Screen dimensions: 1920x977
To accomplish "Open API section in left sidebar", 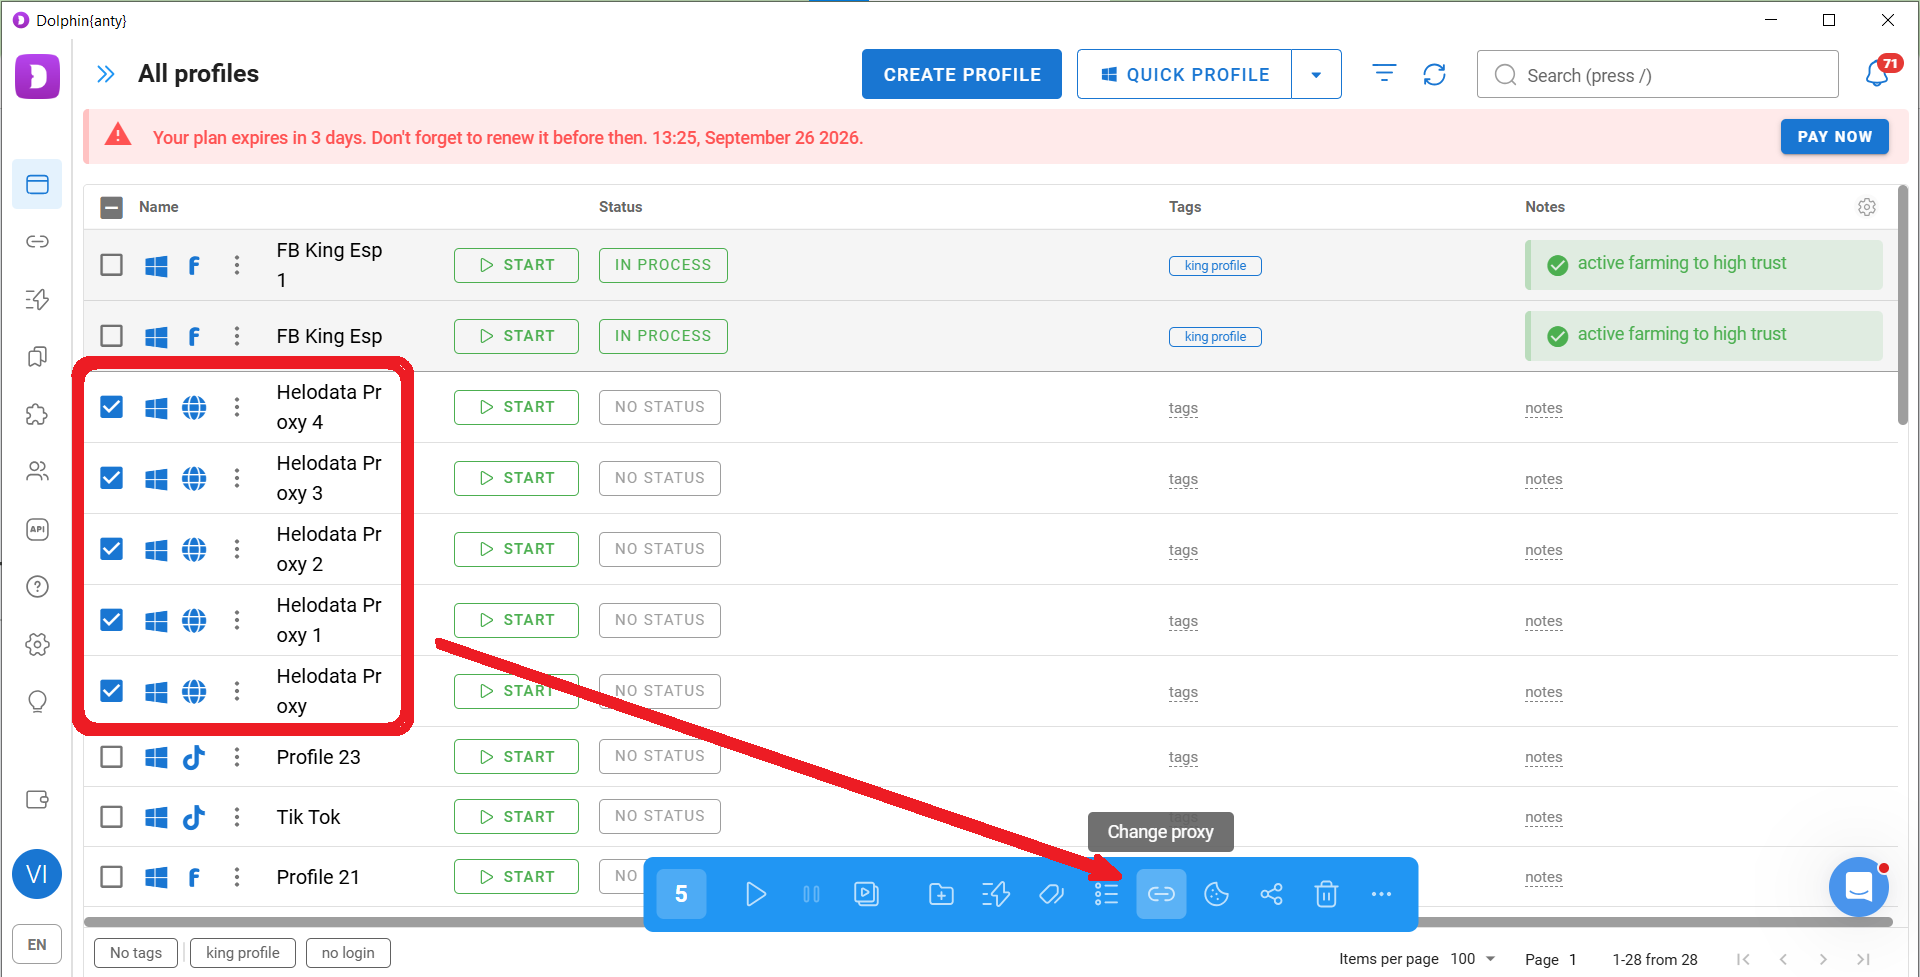I will (37, 529).
